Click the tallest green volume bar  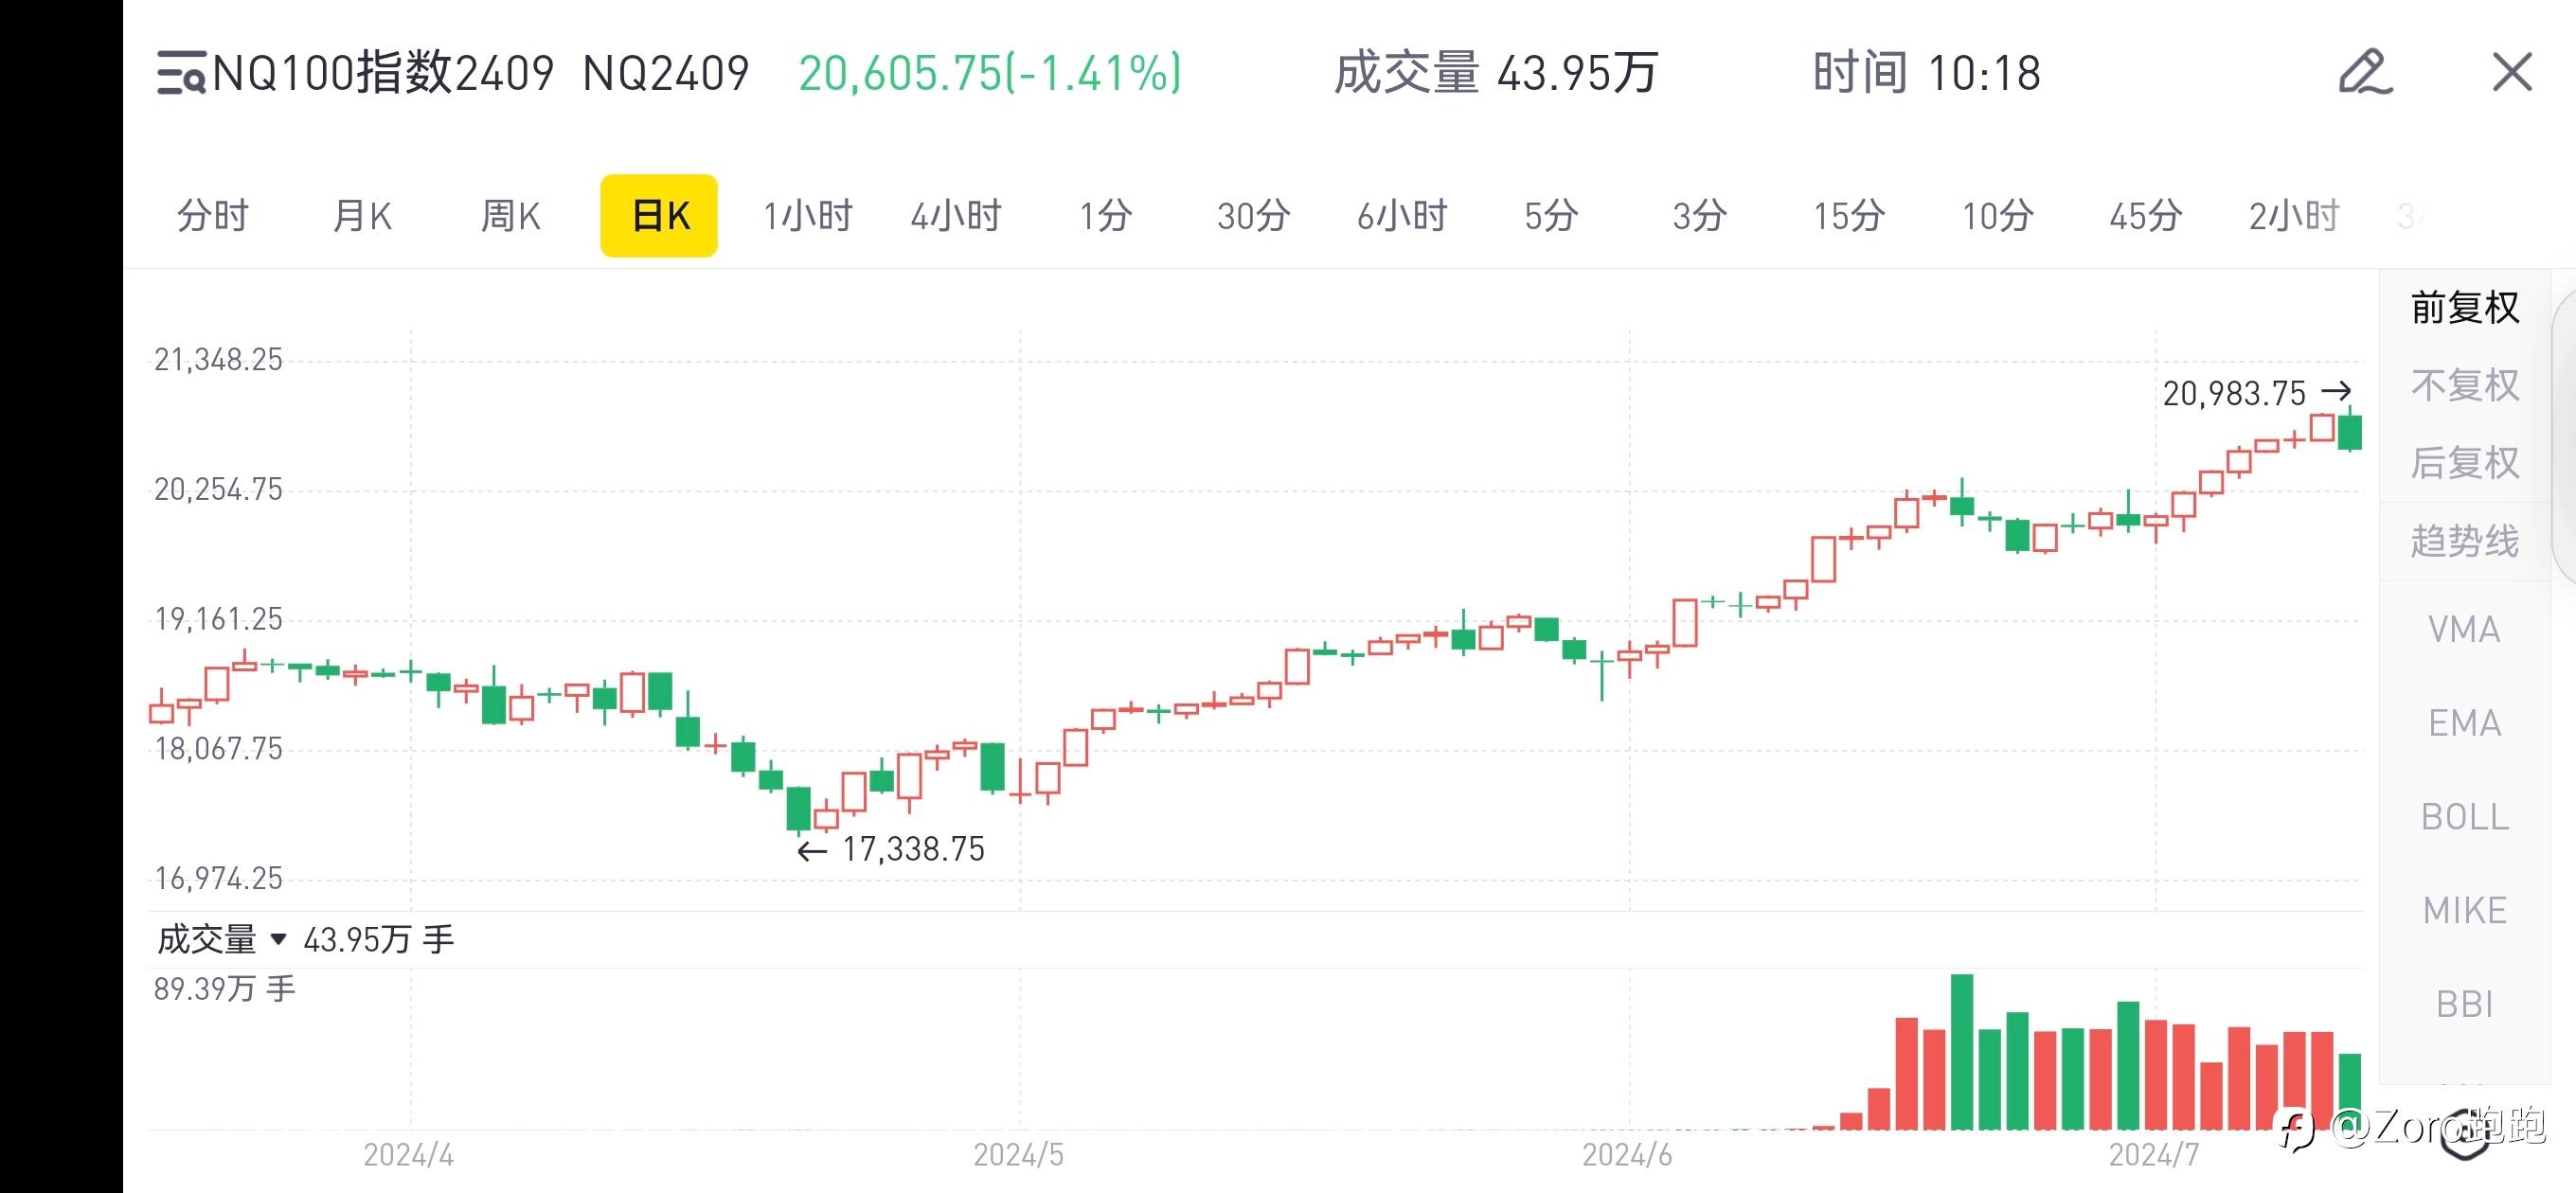[1961, 1050]
